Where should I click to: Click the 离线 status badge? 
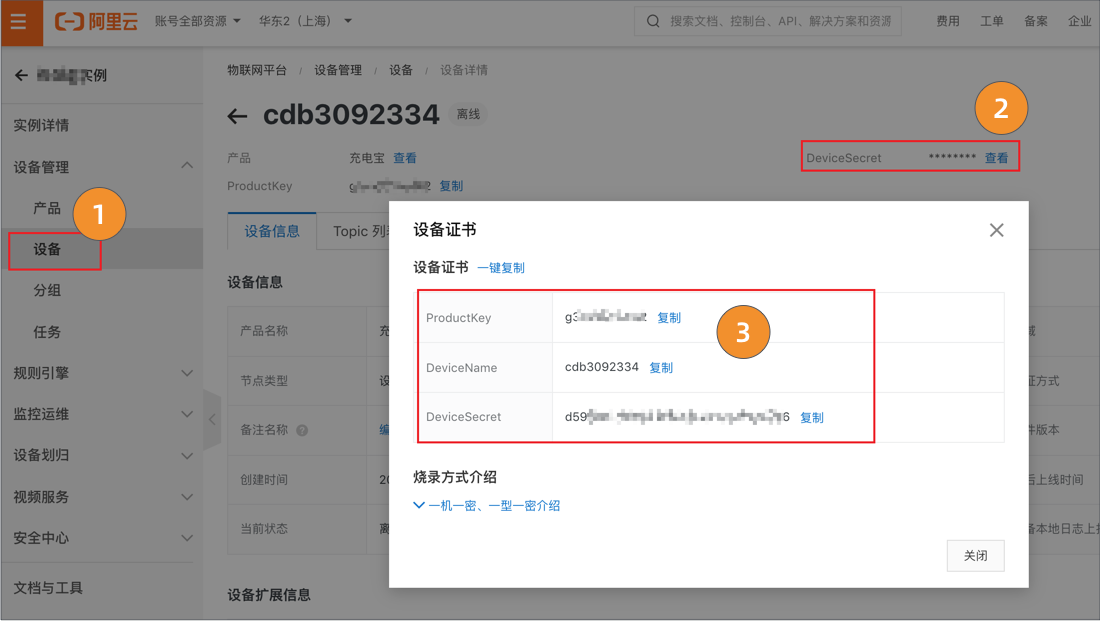click(x=468, y=114)
